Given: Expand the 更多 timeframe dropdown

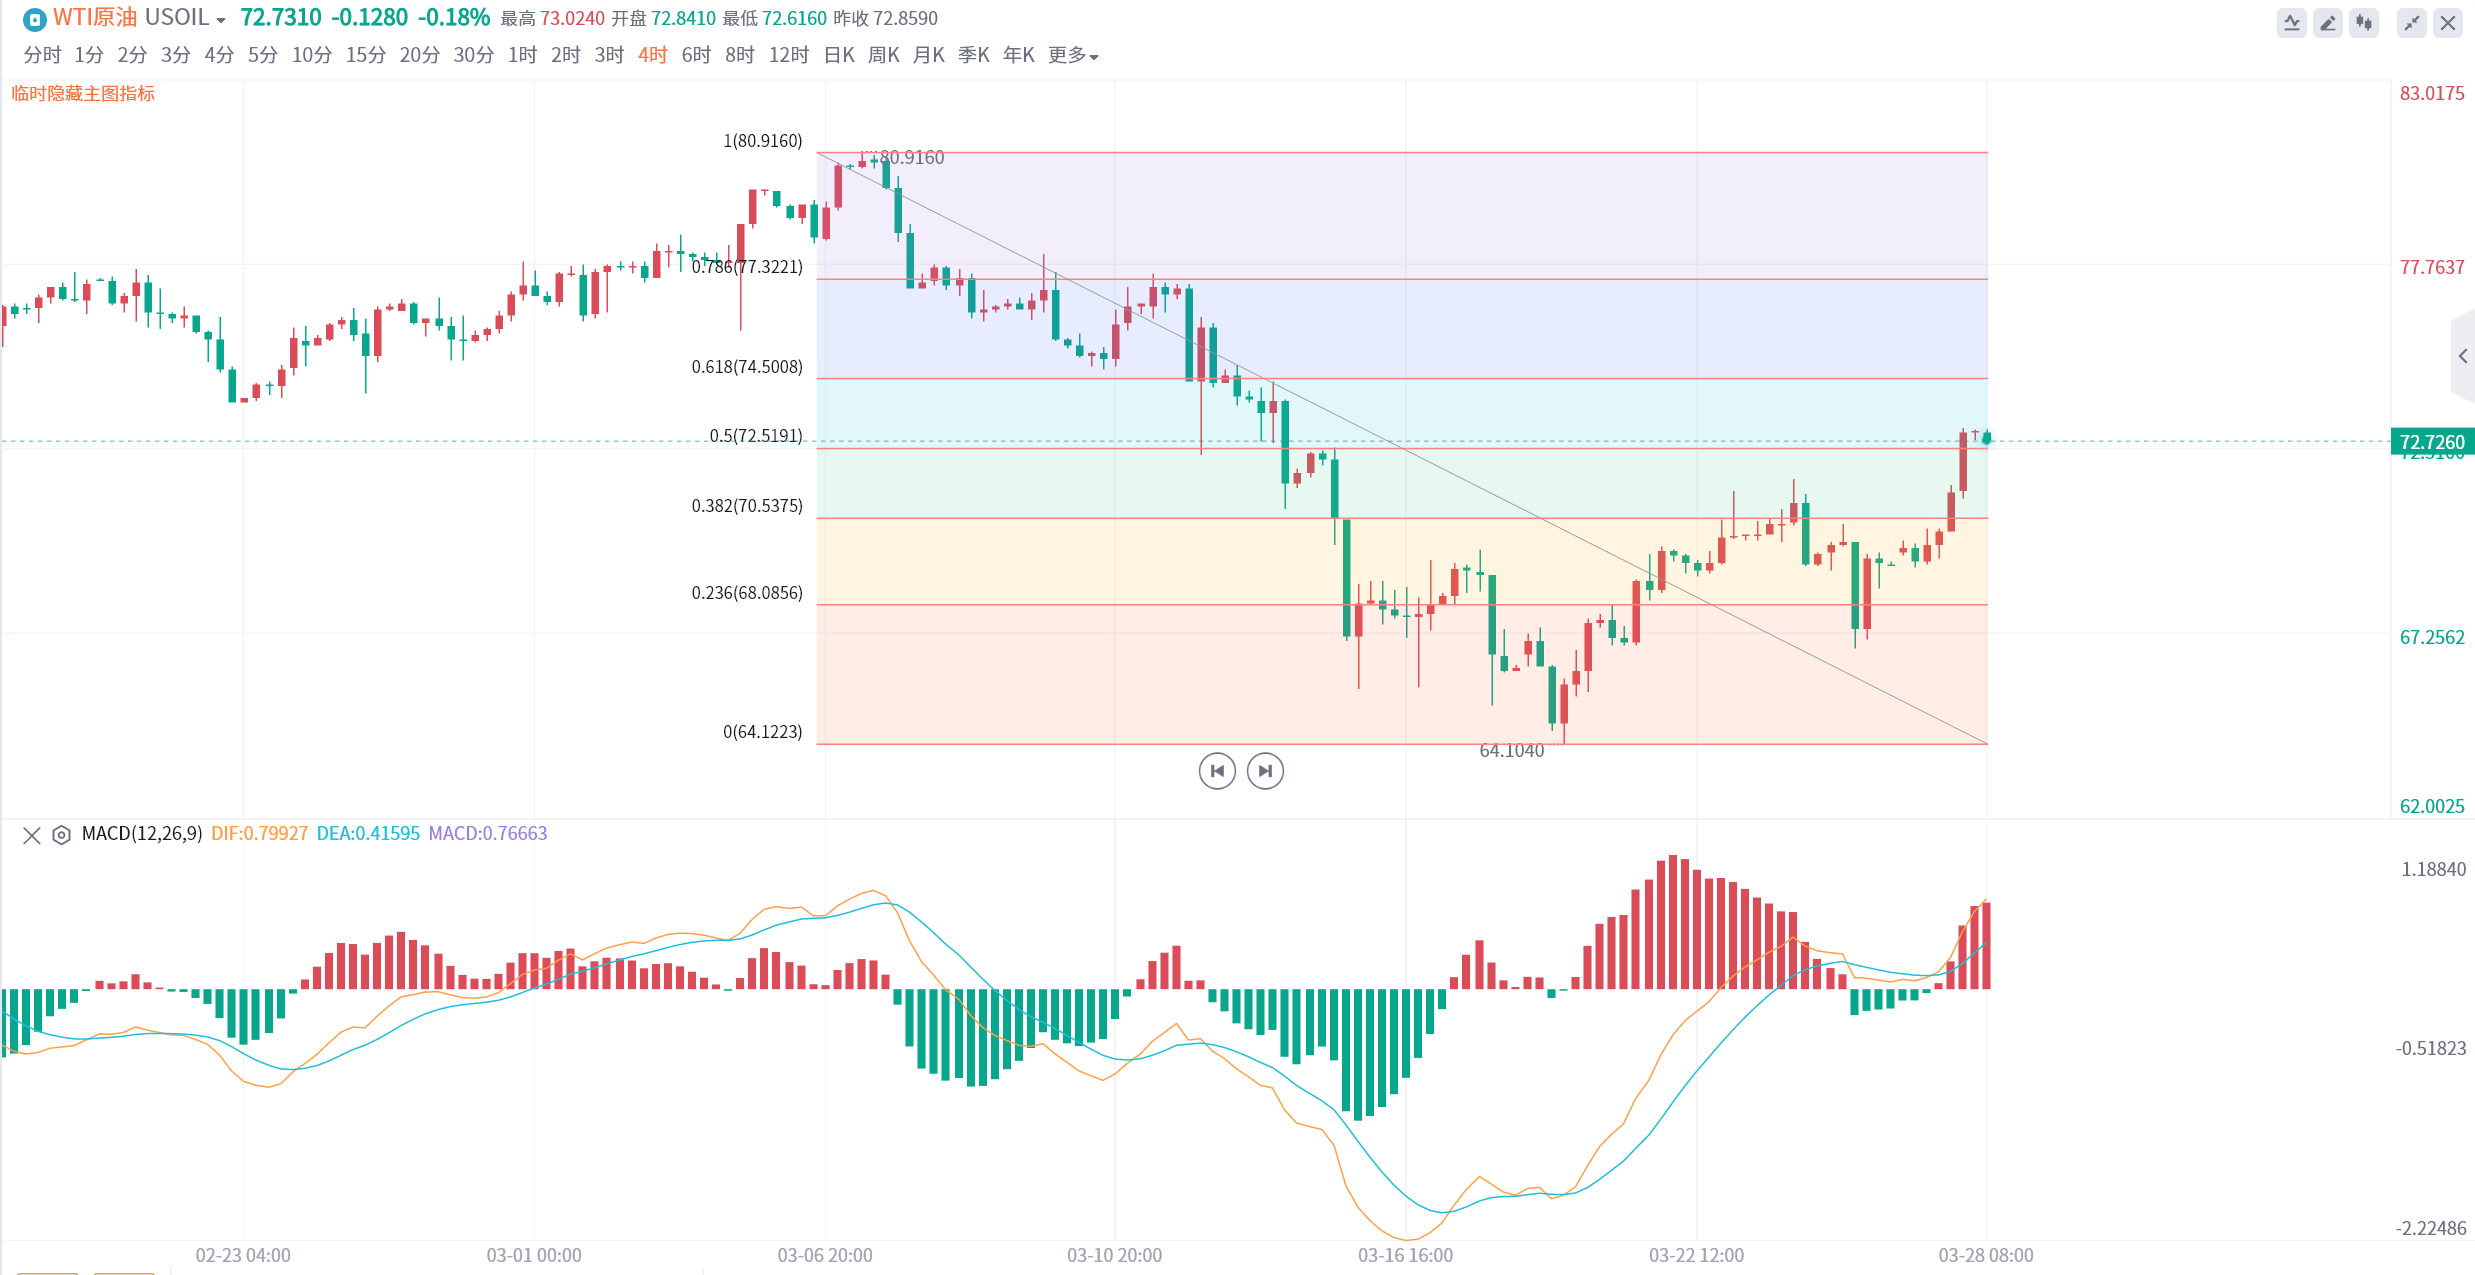Looking at the screenshot, I should 1073,56.
